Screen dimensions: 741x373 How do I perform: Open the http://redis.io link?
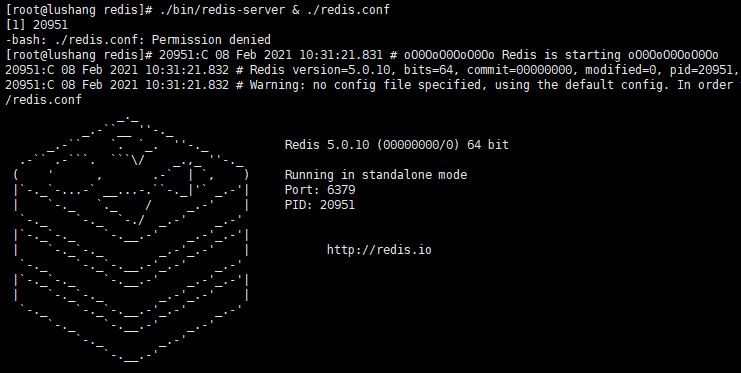pos(379,250)
